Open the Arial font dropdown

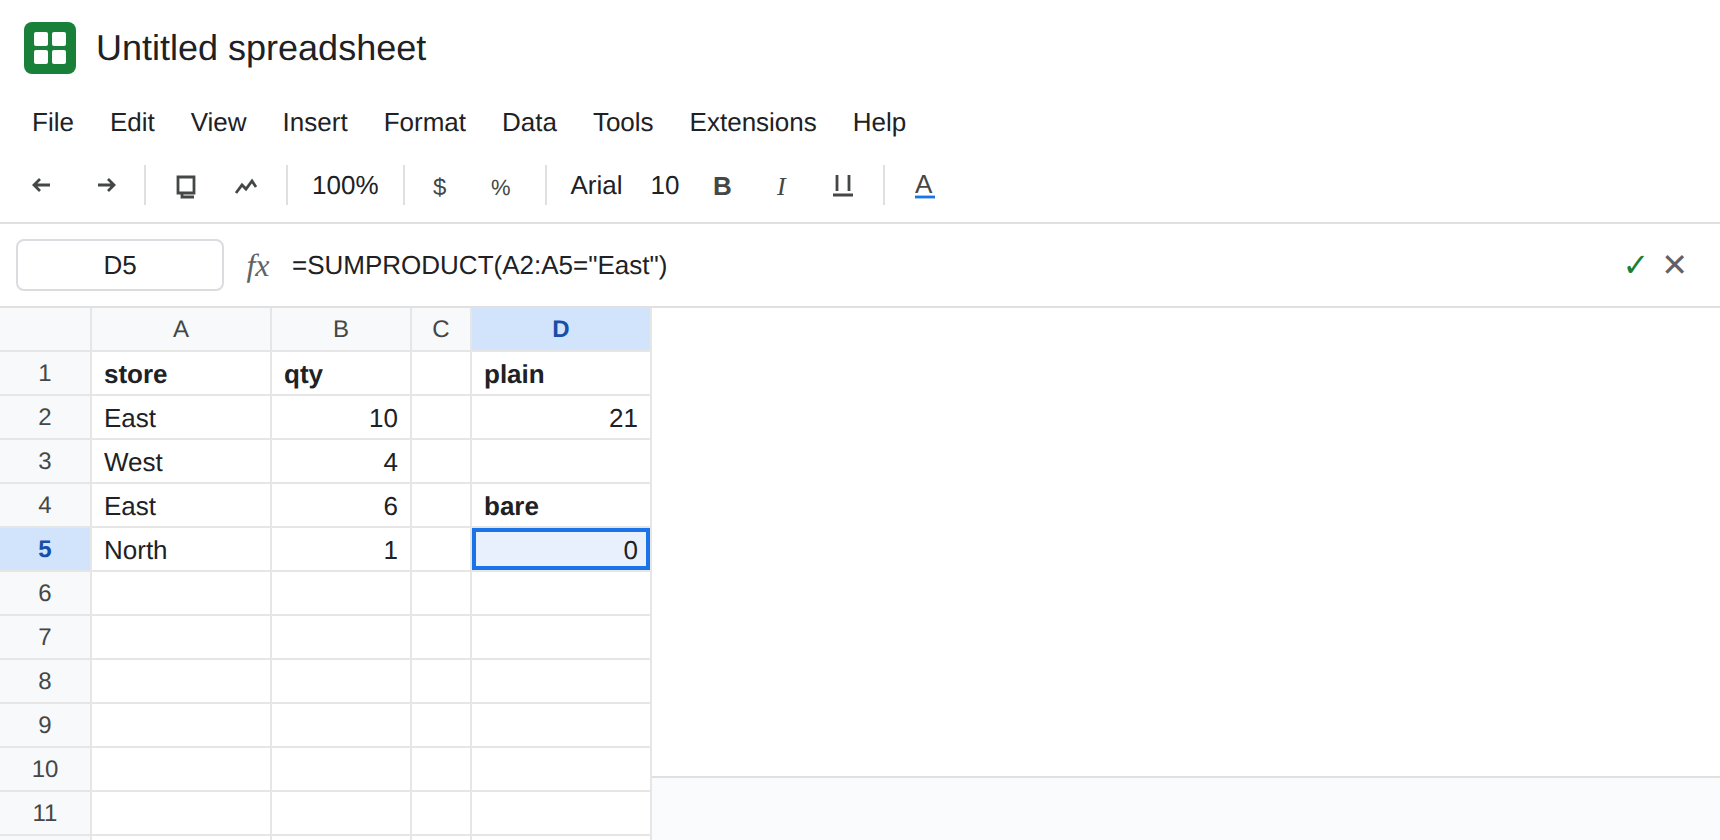pos(596,186)
